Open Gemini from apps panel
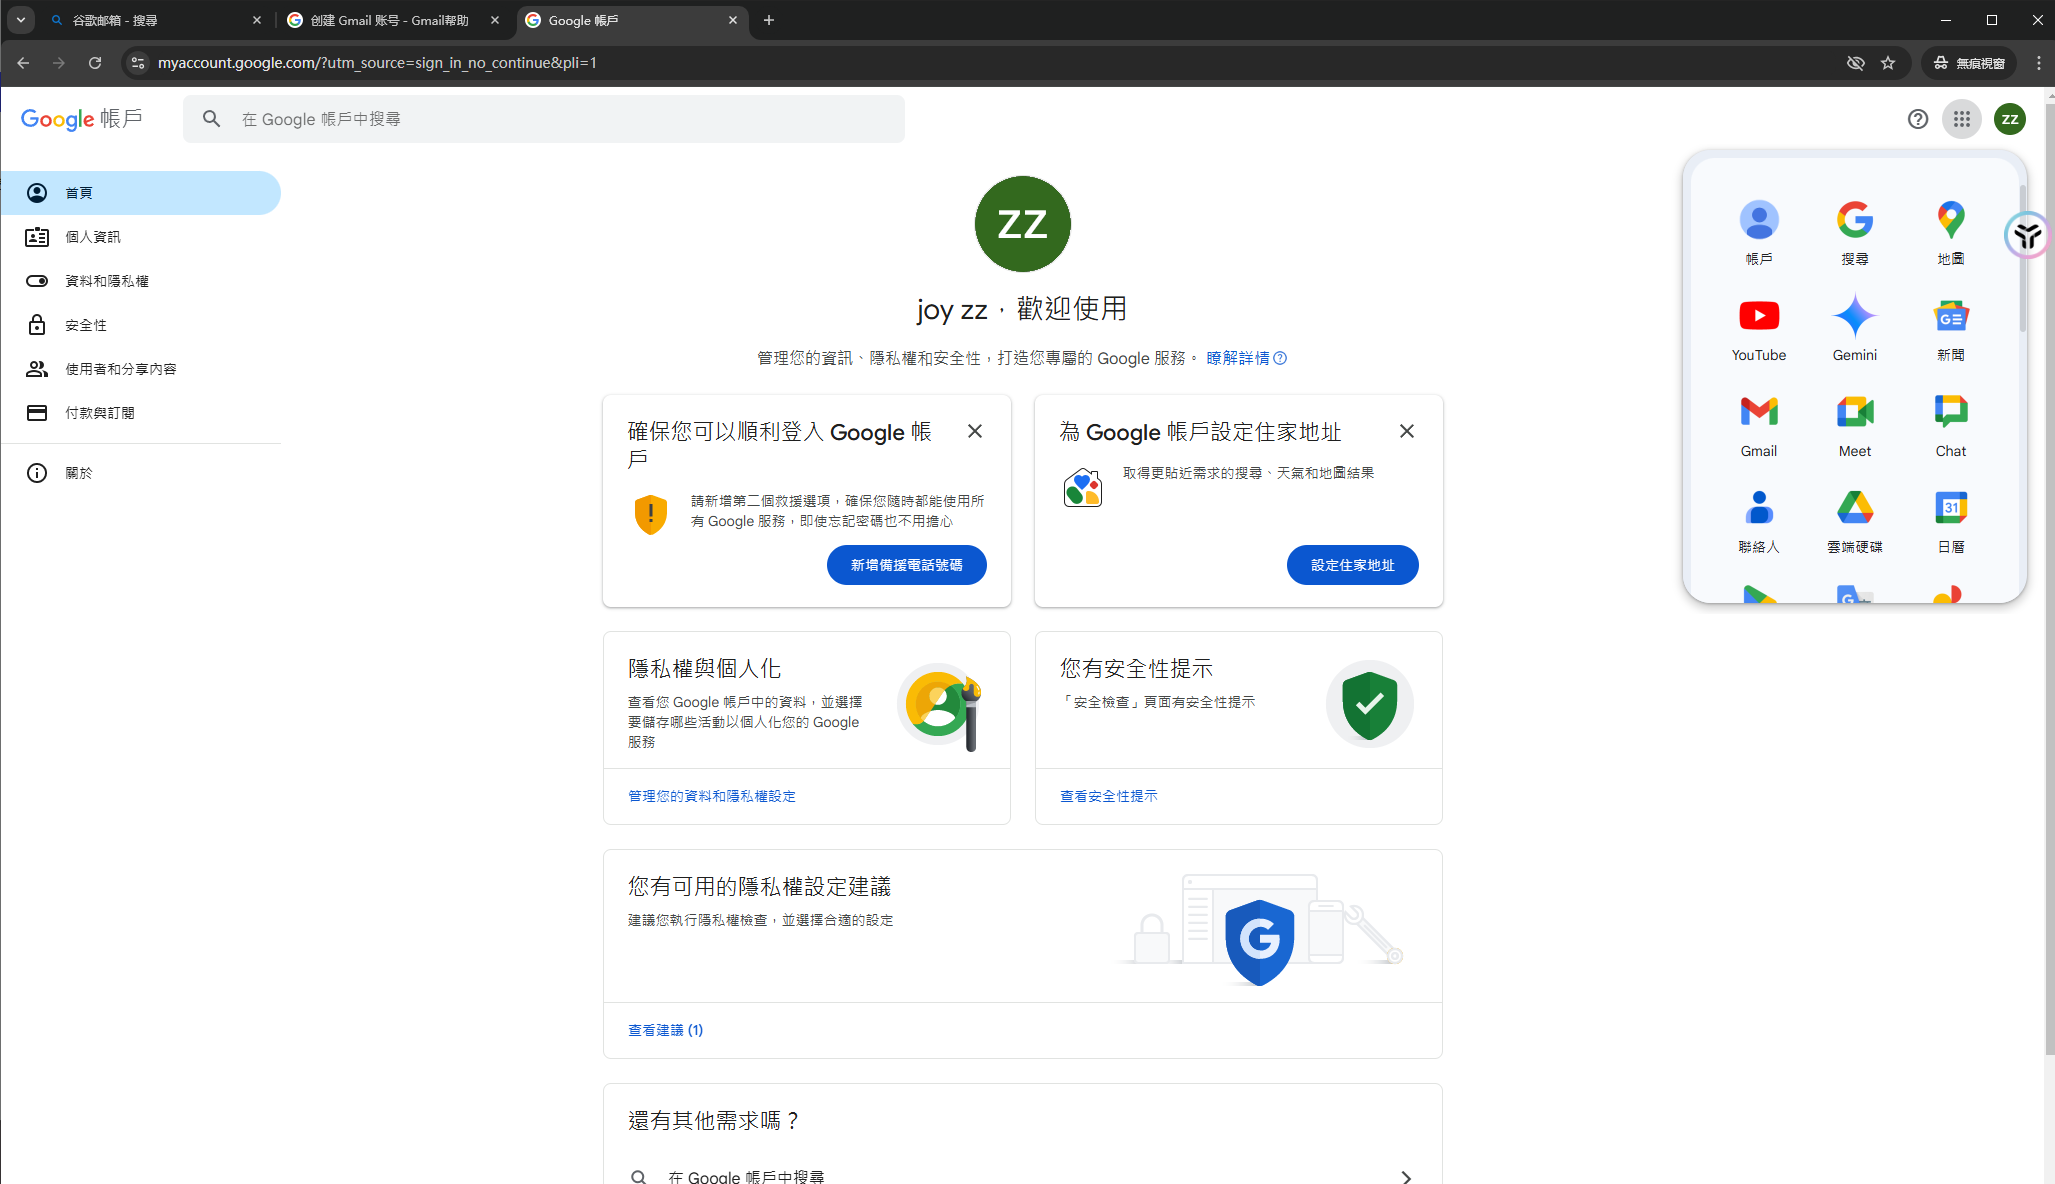The image size is (2055, 1184). 1855,328
